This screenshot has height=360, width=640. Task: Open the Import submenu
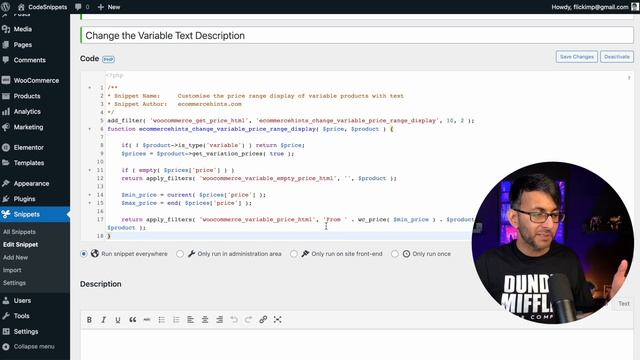12,270
